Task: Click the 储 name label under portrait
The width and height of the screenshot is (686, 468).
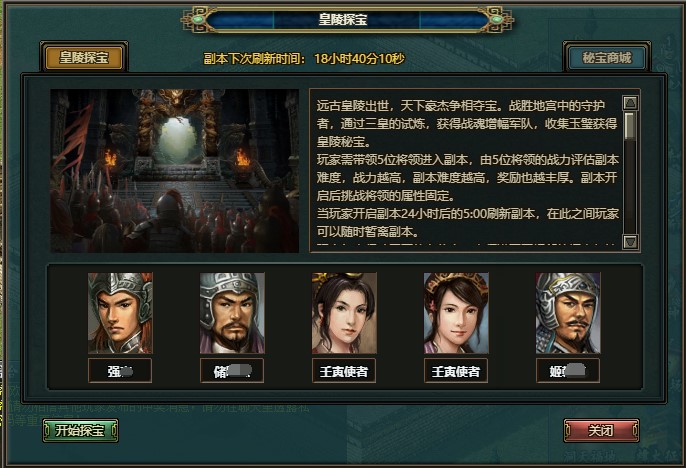Action: 232,371
